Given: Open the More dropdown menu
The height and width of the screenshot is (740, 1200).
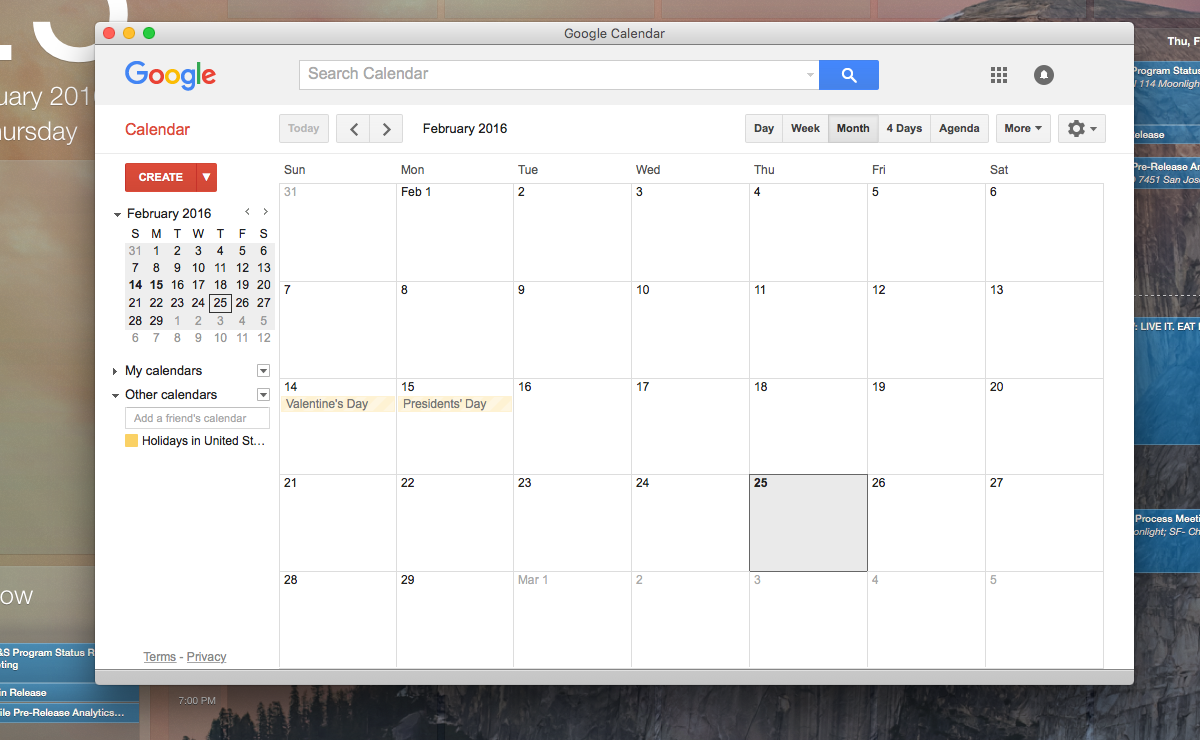Looking at the screenshot, I should 1023,129.
